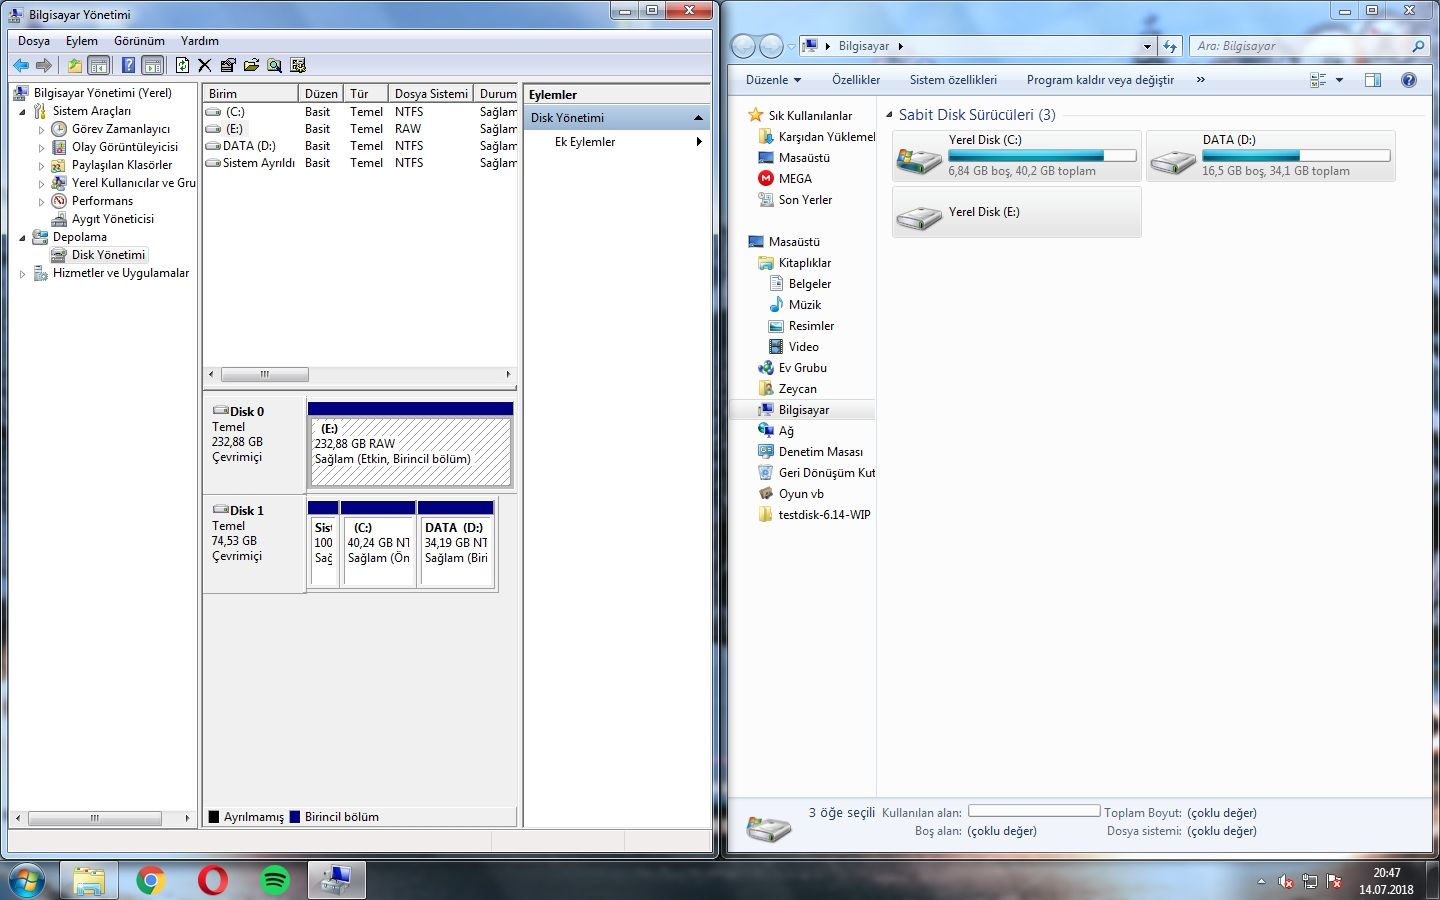Select Bilgisayar Yönetimi (Yerel) root node
Screen dimensions: 1440x900
click(x=102, y=93)
